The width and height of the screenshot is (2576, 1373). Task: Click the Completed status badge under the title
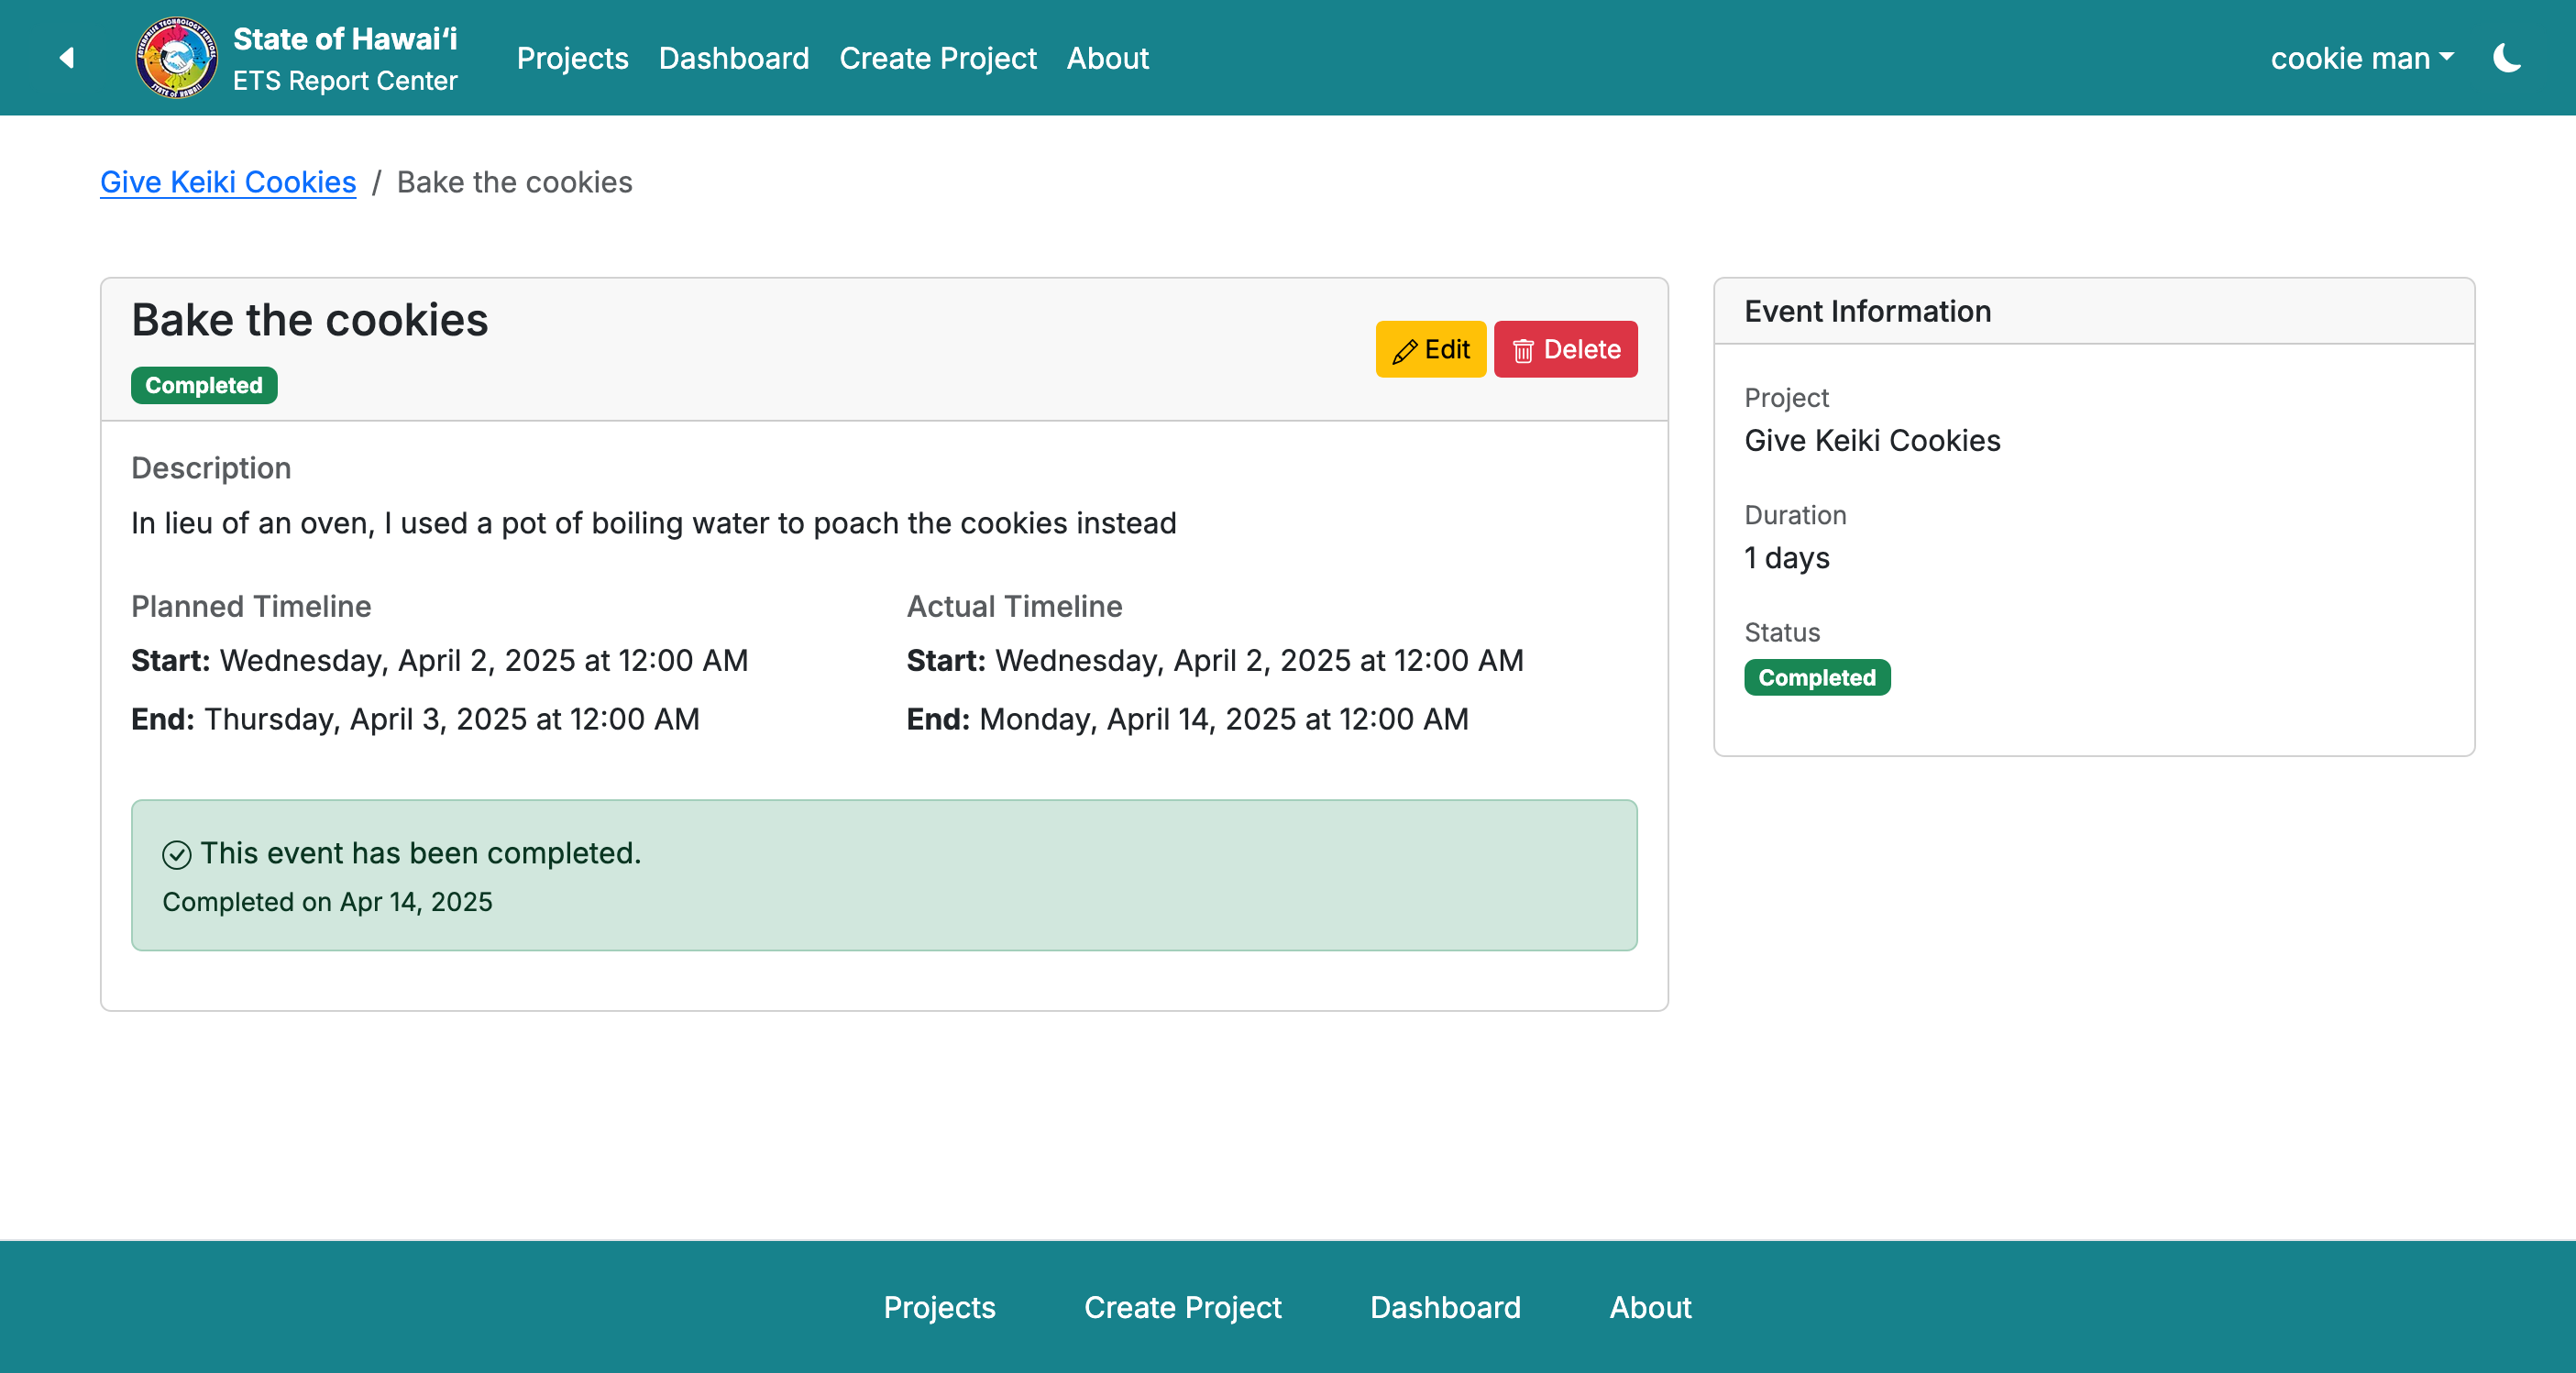coord(204,385)
